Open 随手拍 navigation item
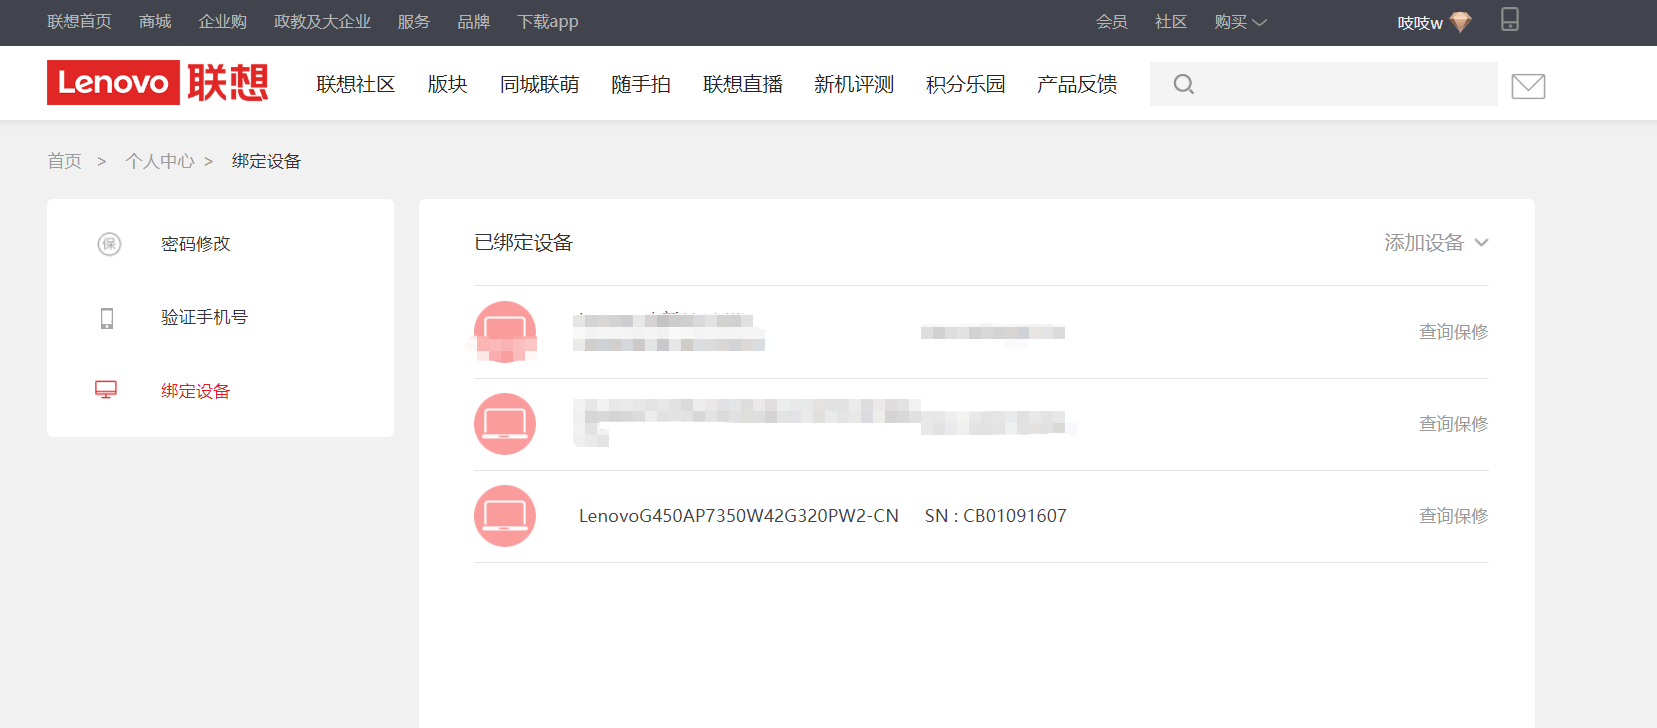Viewport: 1657px width, 728px height. pyautogui.click(x=641, y=84)
